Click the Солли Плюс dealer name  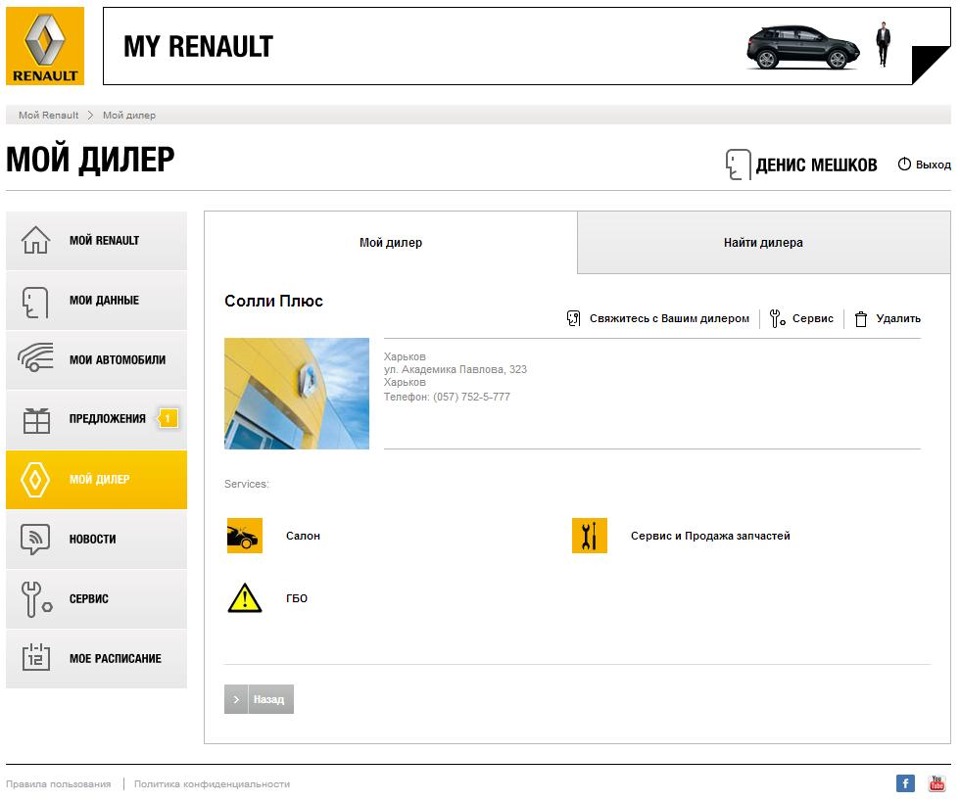(x=273, y=301)
